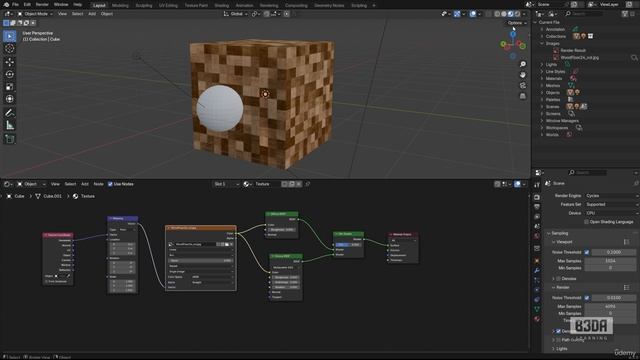Screen dimensions: 640x360
Task: Select the Rotate tool
Action: point(10,74)
